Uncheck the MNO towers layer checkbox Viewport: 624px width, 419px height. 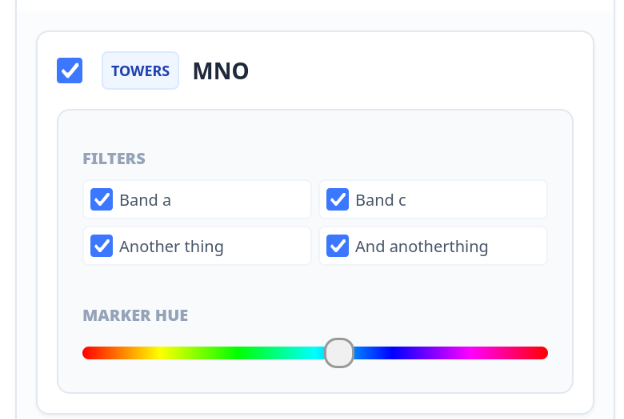click(x=70, y=71)
